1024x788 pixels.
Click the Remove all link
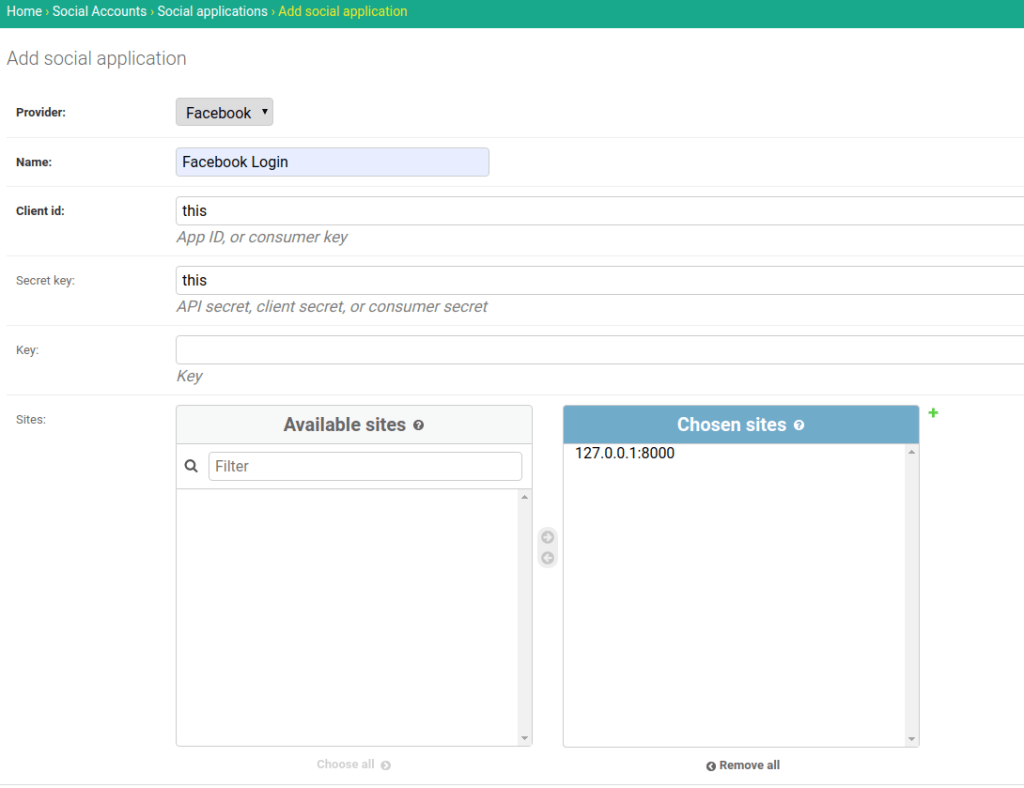[743, 765]
